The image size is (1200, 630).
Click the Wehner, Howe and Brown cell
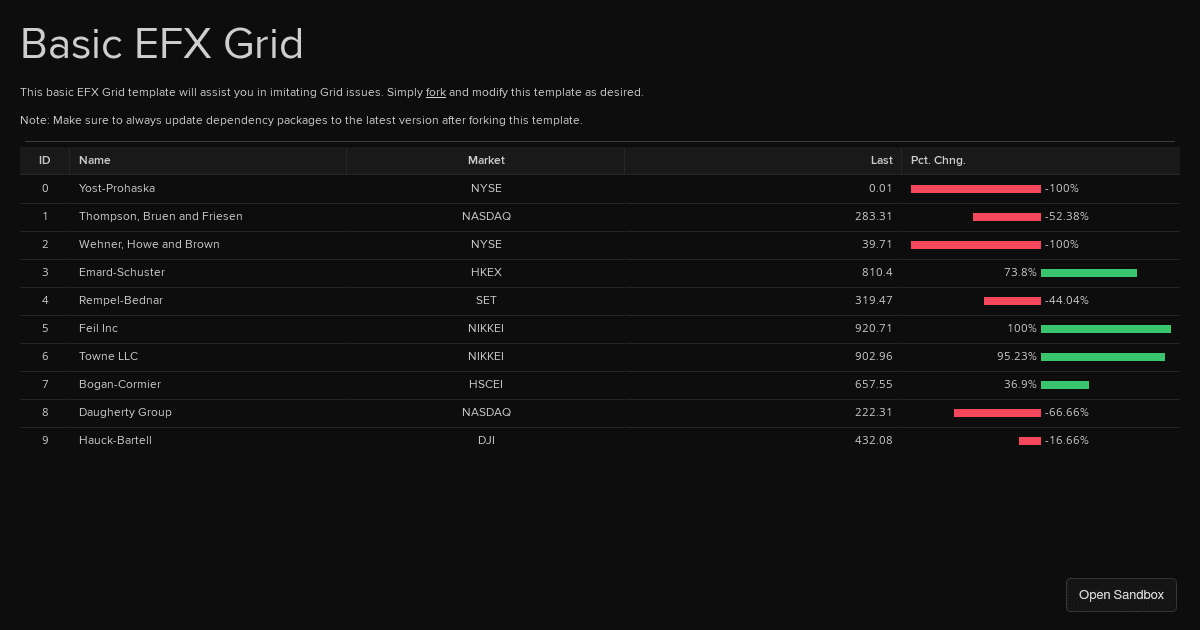coord(149,244)
